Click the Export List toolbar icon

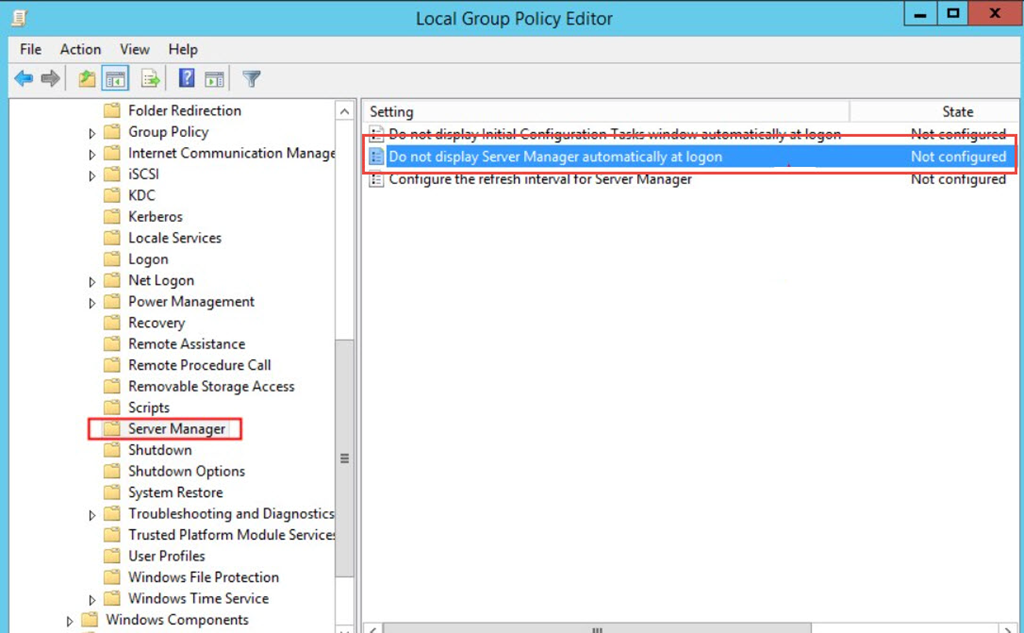pyautogui.click(x=150, y=79)
